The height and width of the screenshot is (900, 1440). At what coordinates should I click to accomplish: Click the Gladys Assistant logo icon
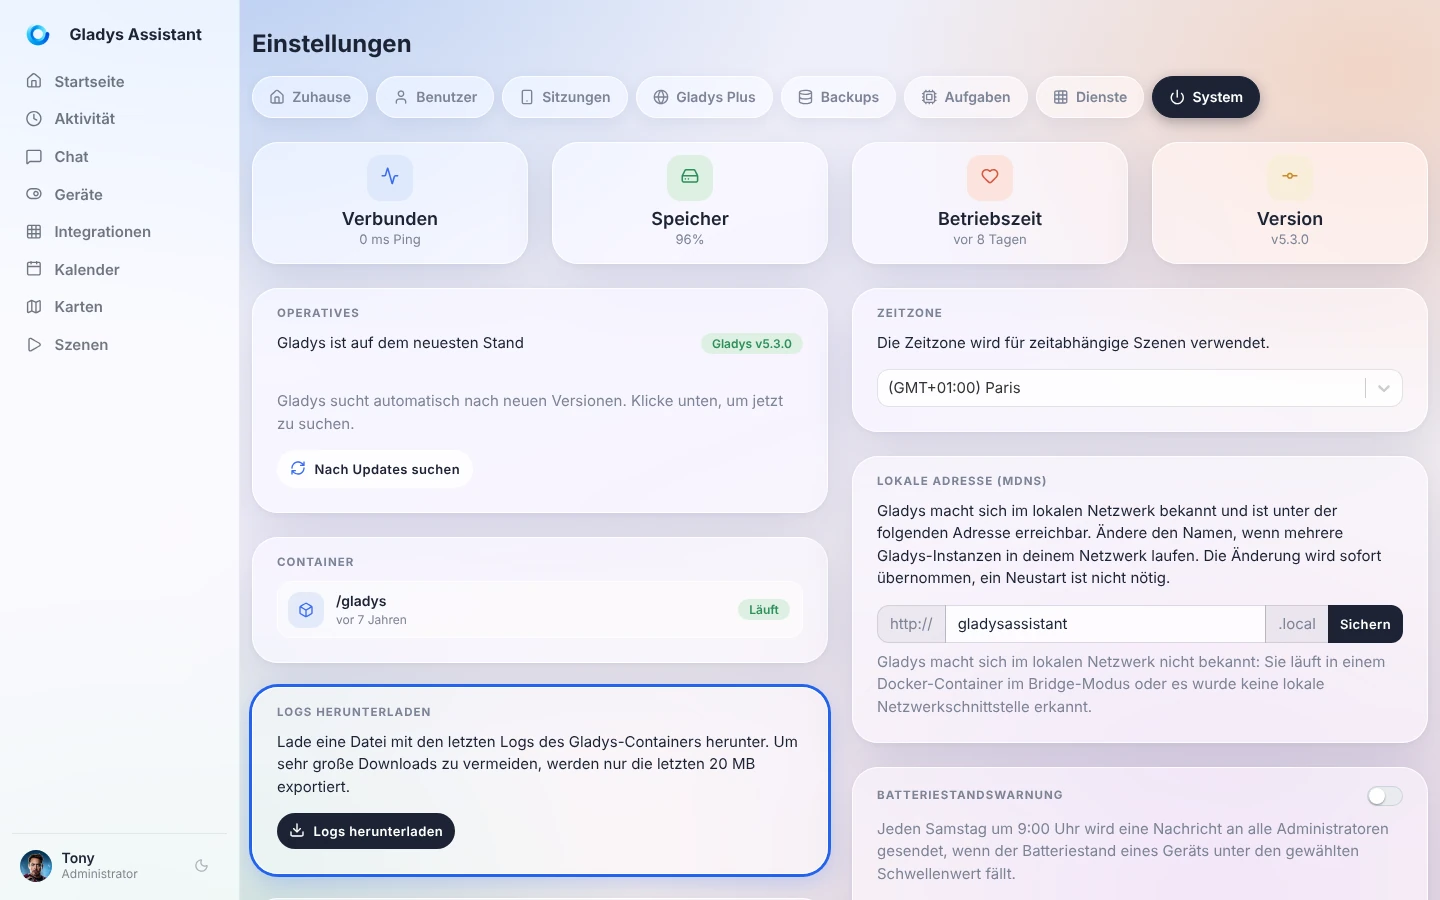pos(38,35)
